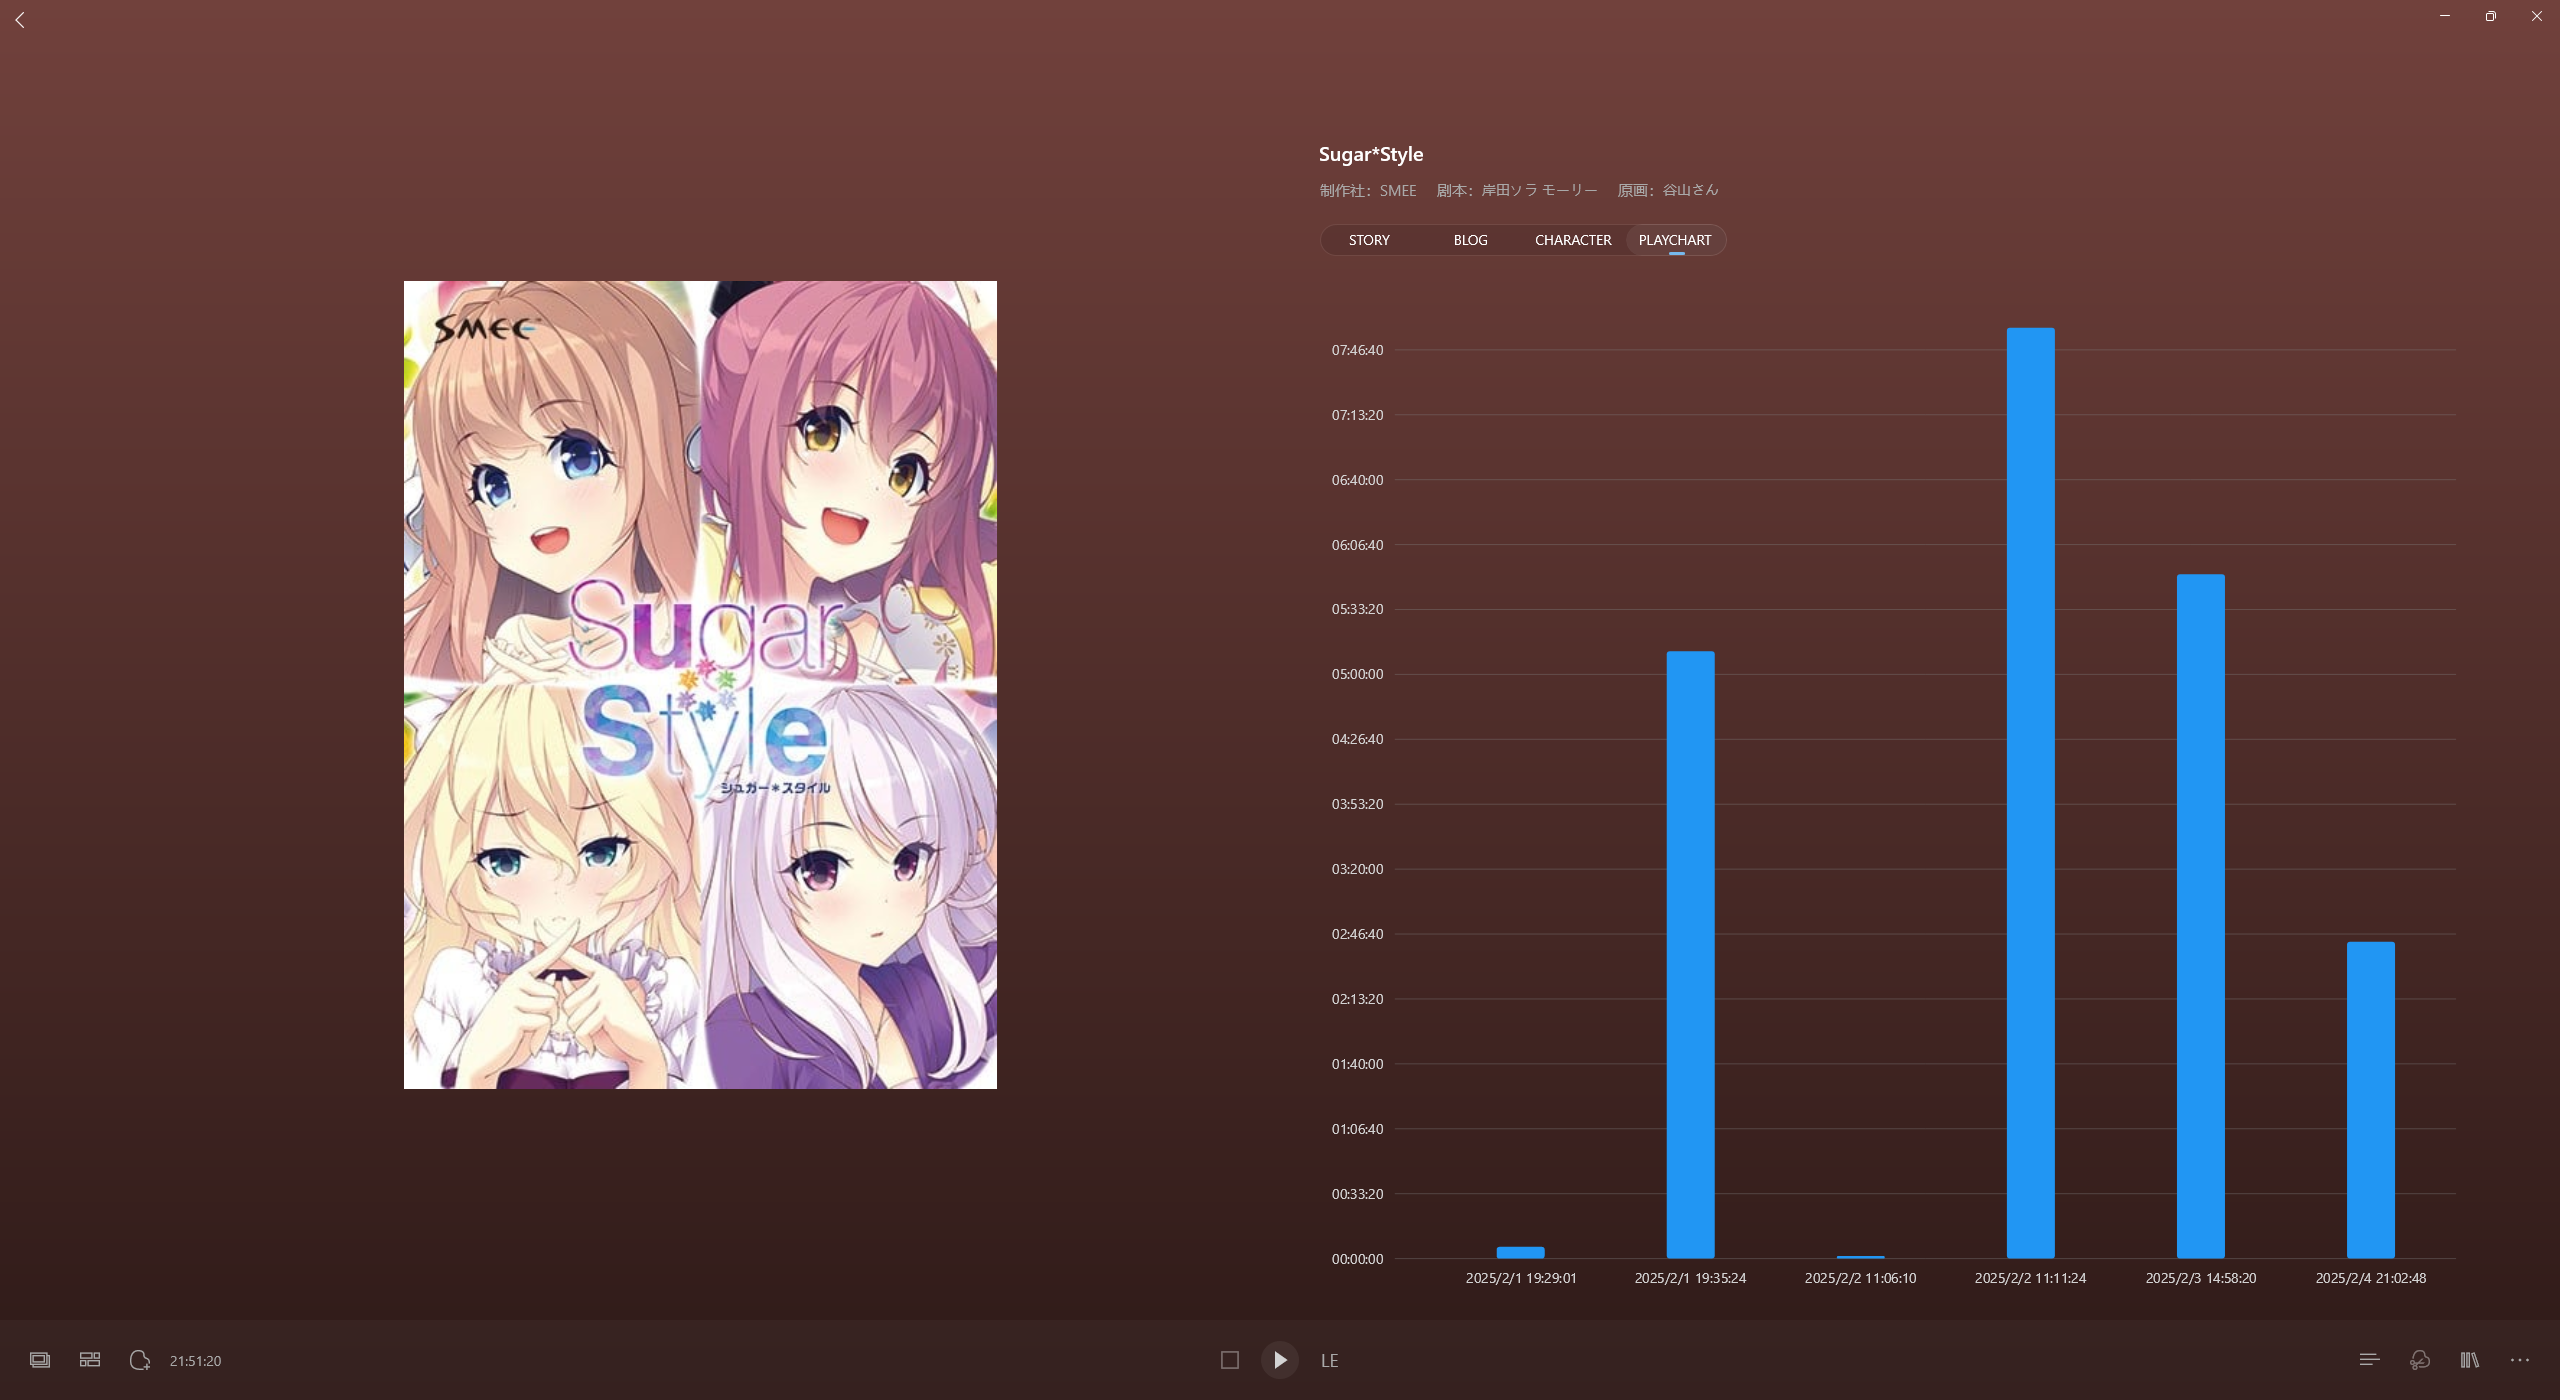Switch to the BLOG tab
This screenshot has height=1400, width=2560.
[1471, 240]
